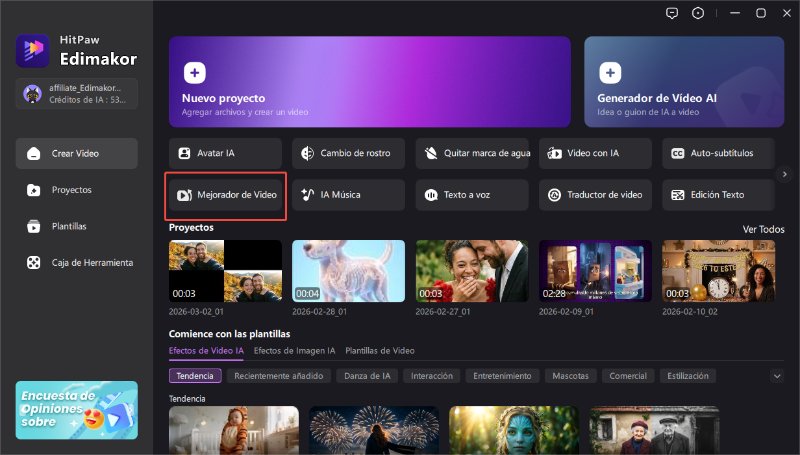Image resolution: width=800 pixels, height=455 pixels.
Task: Launch the Cambio de rostro tool
Action: tap(348, 153)
